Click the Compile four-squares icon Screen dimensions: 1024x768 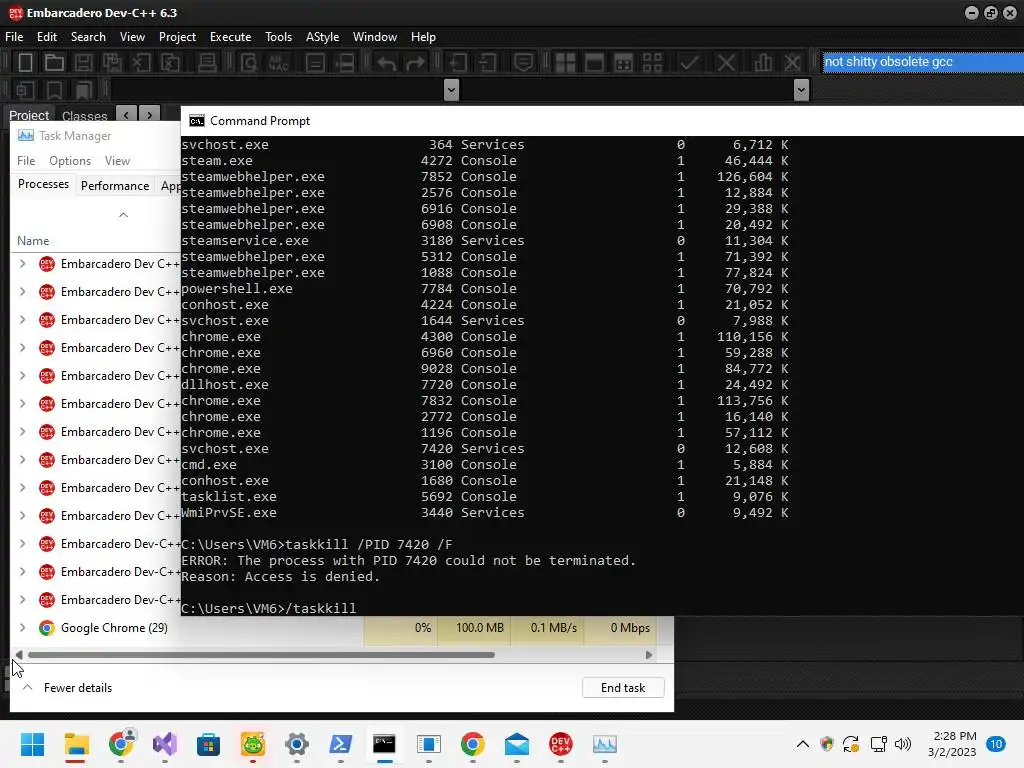pos(565,63)
